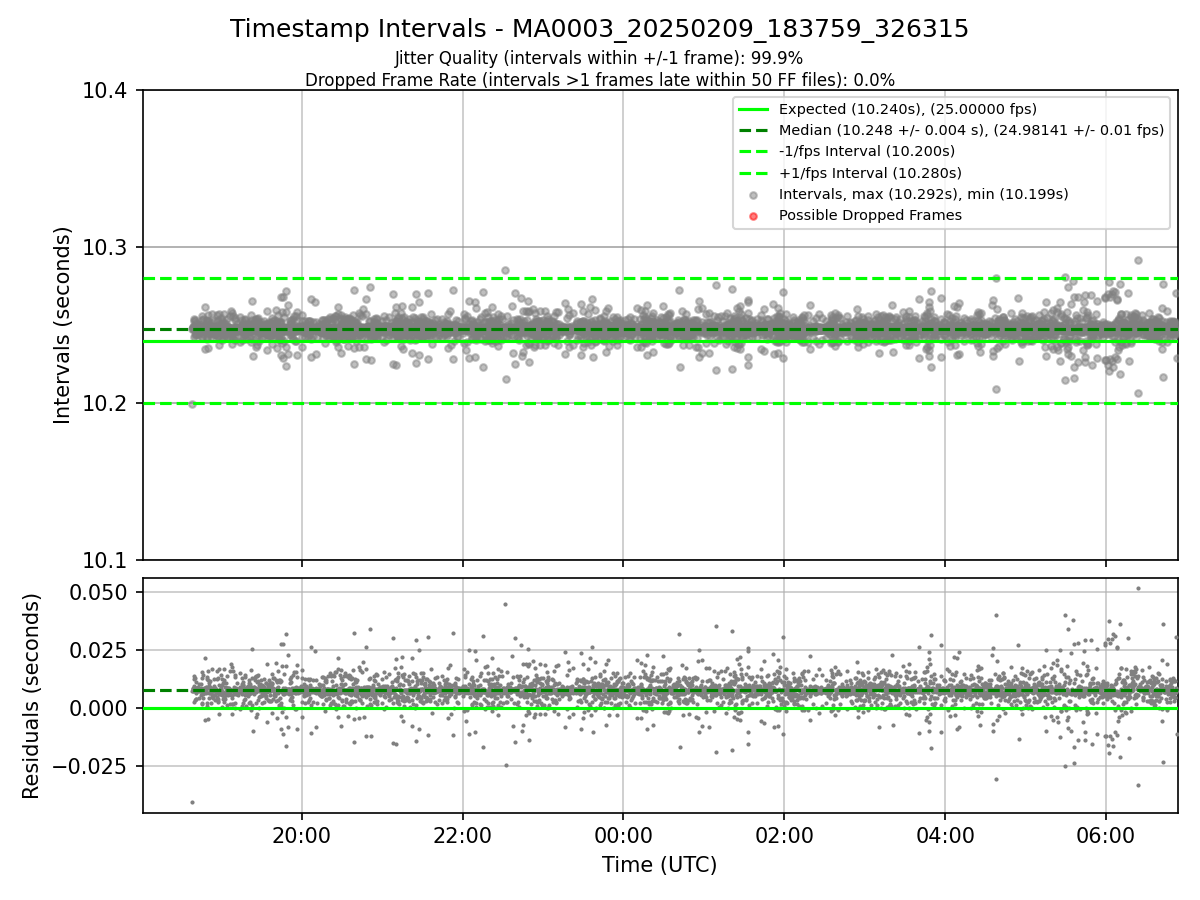Click the highest interval point near 10.292s
This screenshot has height=900, width=1200.
click(1138, 260)
